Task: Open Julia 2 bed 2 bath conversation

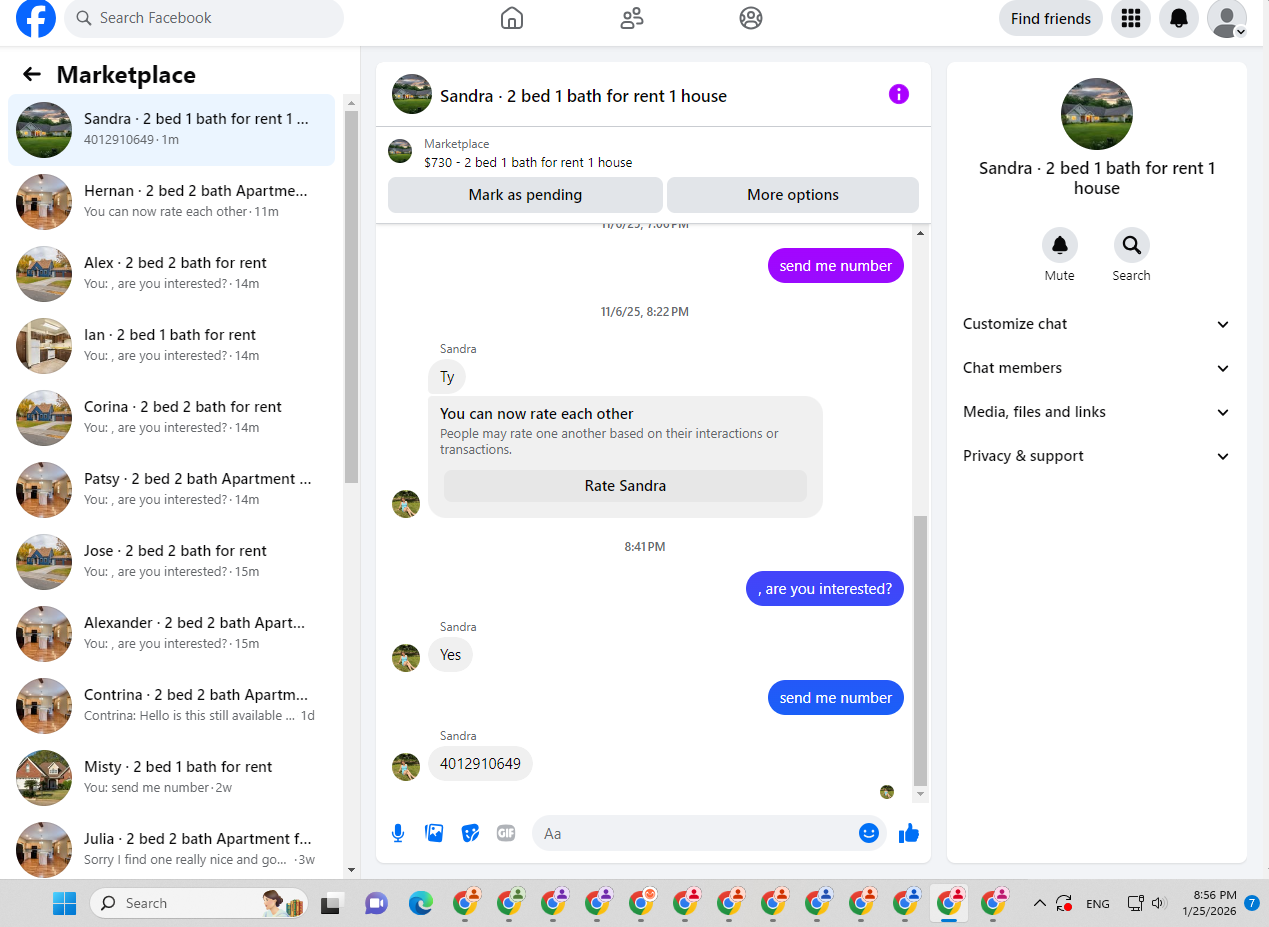Action: tap(171, 850)
